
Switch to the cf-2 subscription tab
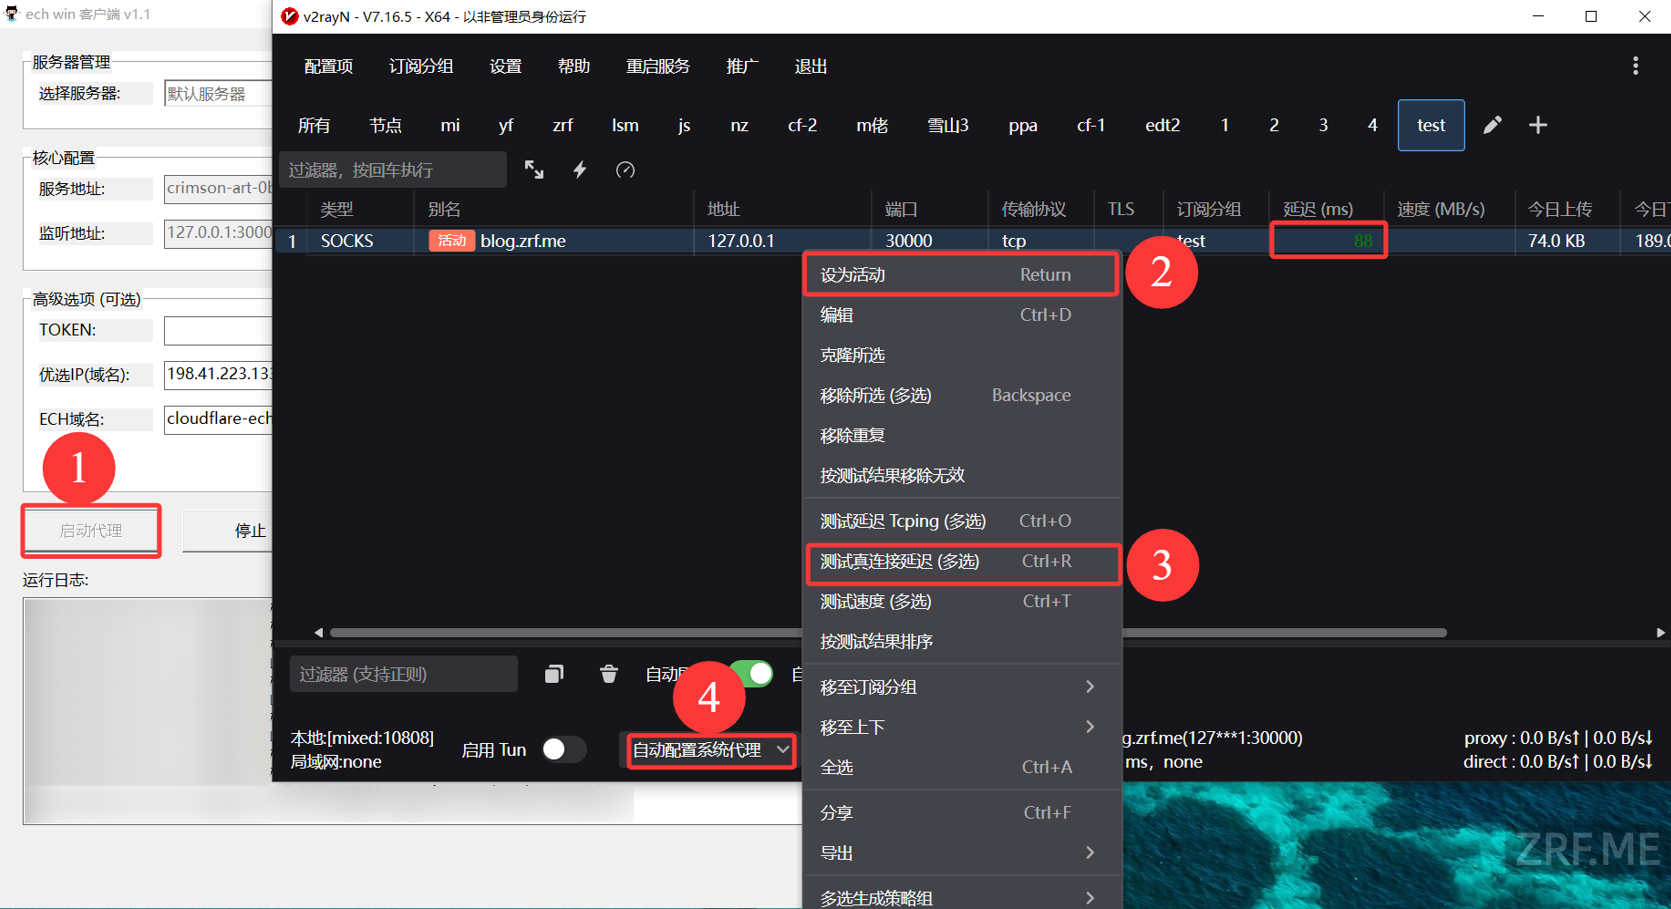802,125
